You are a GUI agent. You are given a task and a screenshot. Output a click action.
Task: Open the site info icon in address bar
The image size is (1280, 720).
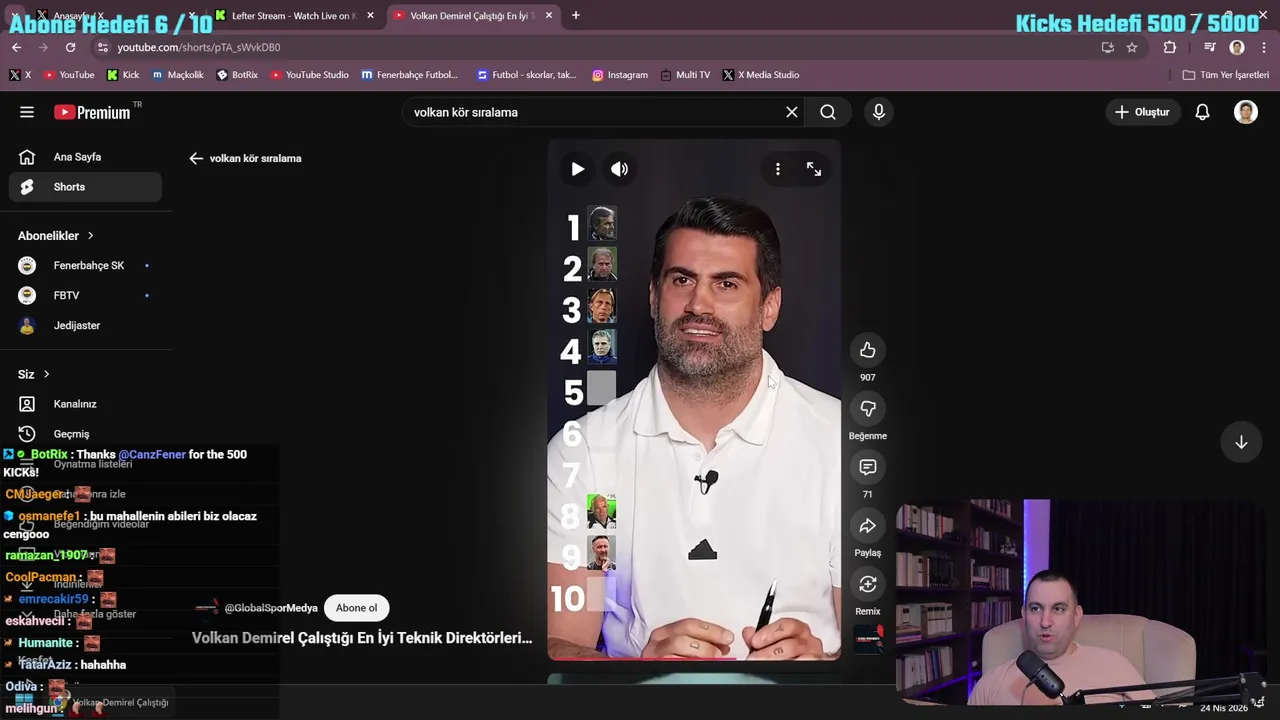(x=102, y=47)
